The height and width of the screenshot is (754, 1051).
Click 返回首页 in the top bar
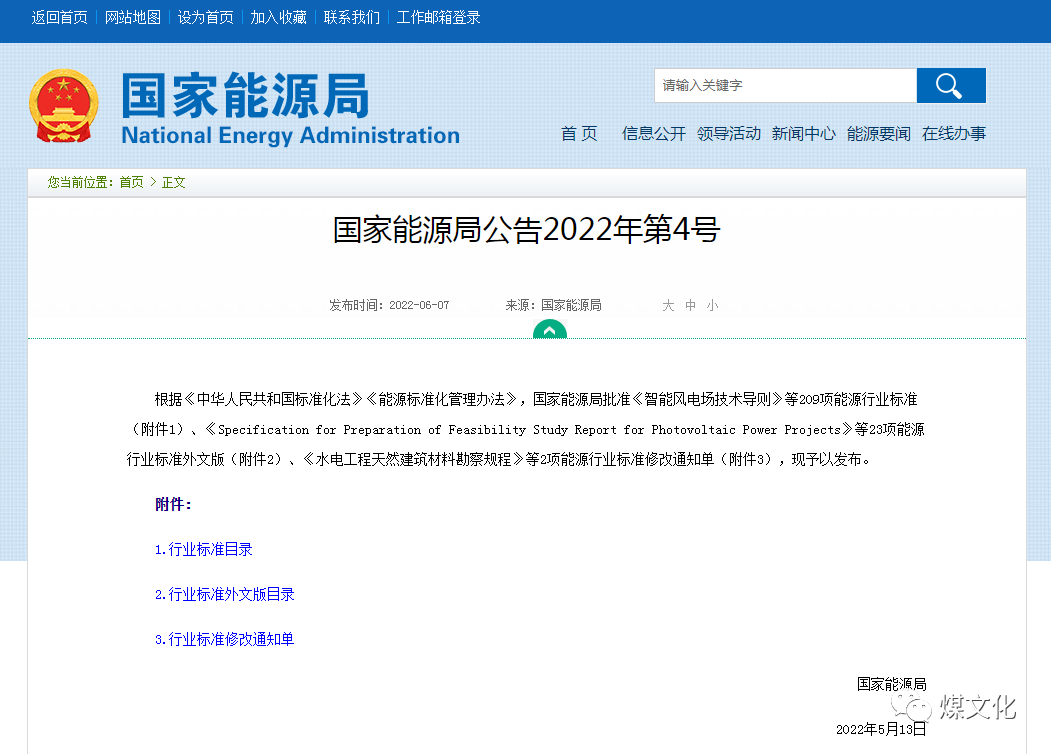coord(58,17)
